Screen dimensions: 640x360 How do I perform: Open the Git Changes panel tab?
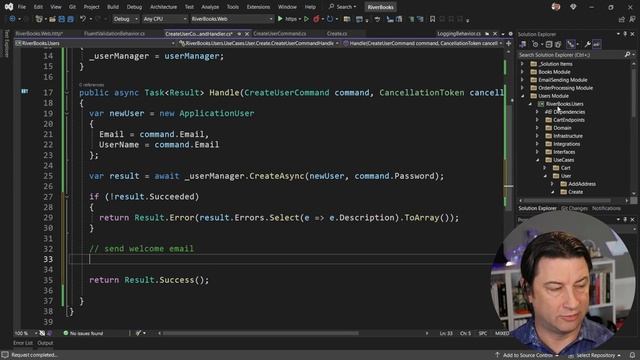(574, 209)
